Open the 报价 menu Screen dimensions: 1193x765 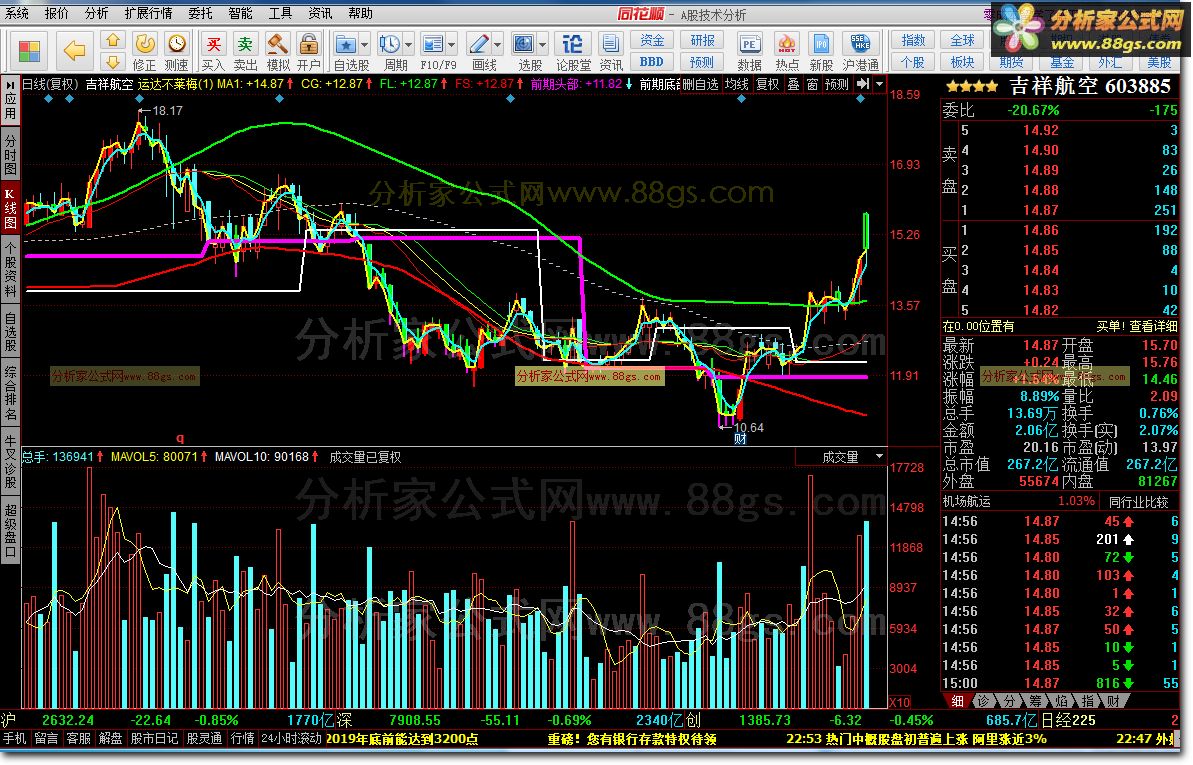[x=56, y=13]
